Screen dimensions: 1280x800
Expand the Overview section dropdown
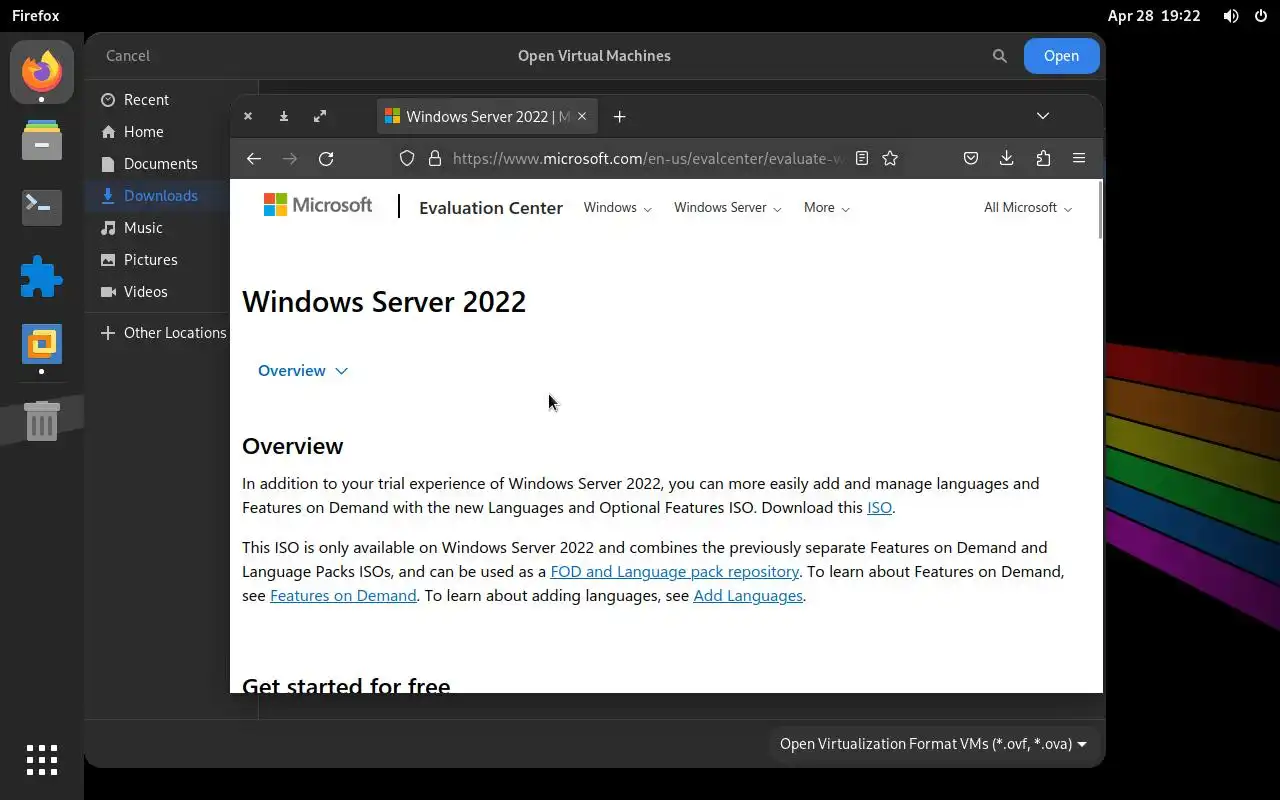pos(303,371)
